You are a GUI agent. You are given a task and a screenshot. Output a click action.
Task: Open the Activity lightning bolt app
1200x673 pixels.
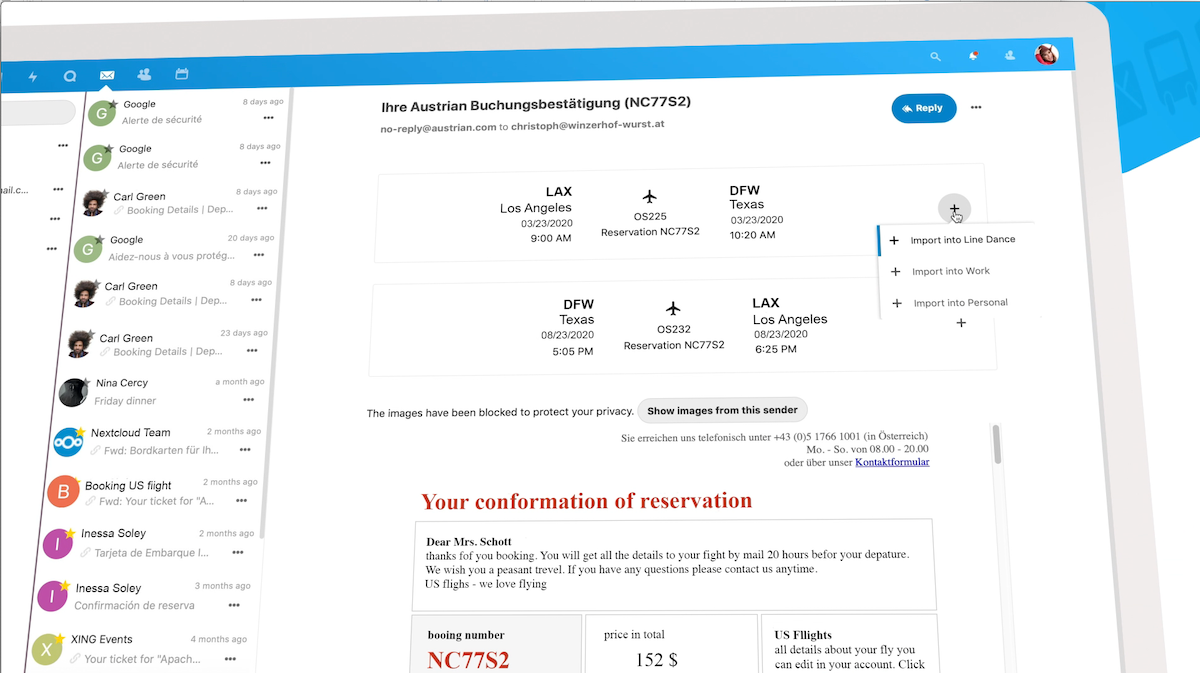pos(33,76)
